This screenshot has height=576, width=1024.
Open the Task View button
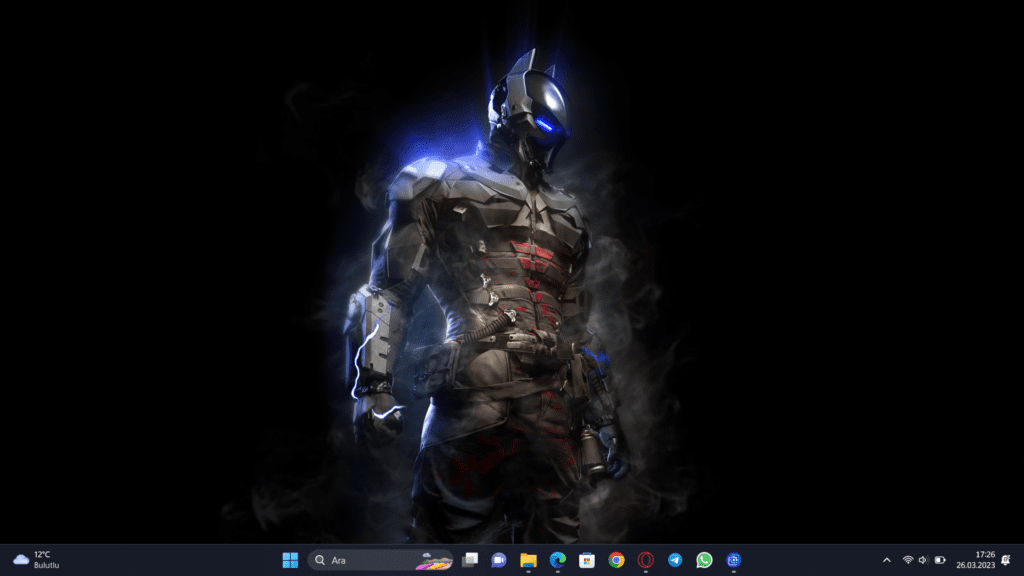pyautogui.click(x=470, y=560)
